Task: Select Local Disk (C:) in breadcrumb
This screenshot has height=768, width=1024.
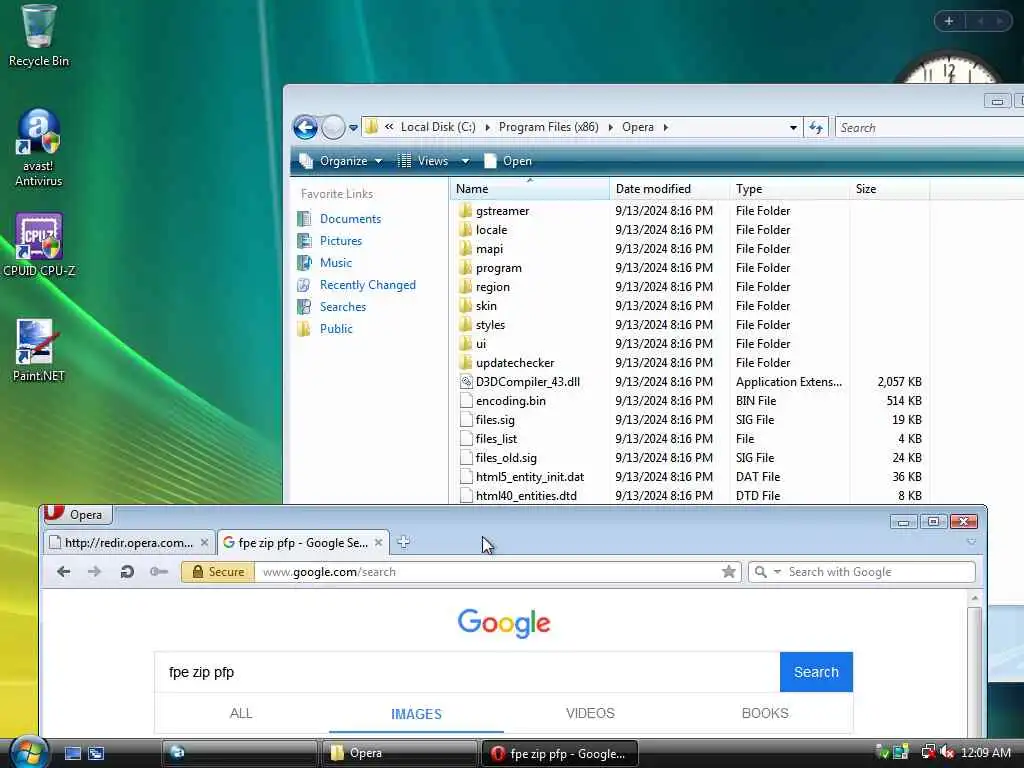Action: 438,127
